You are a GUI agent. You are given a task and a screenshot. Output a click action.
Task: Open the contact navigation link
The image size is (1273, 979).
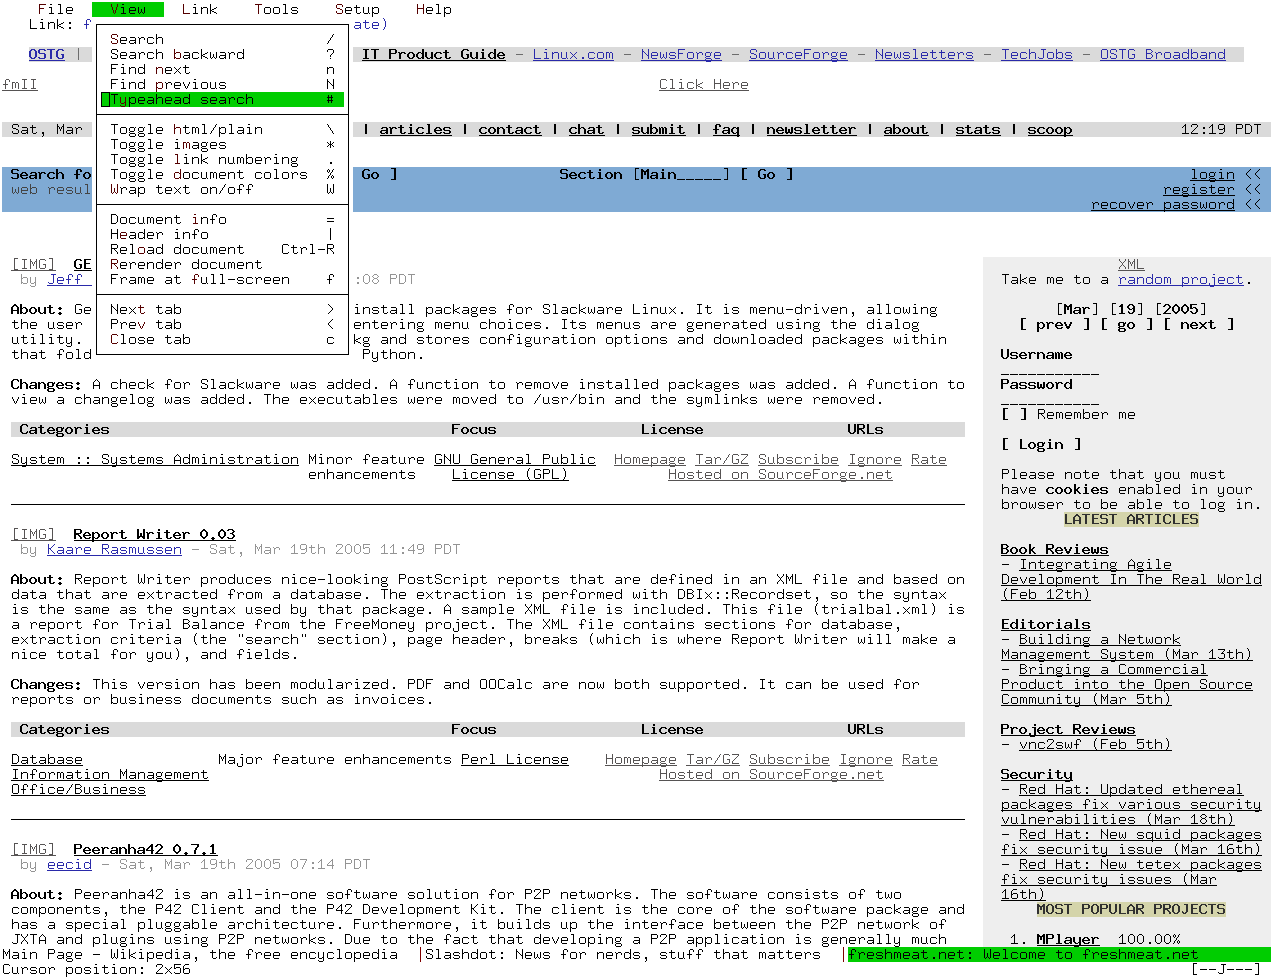[510, 130]
